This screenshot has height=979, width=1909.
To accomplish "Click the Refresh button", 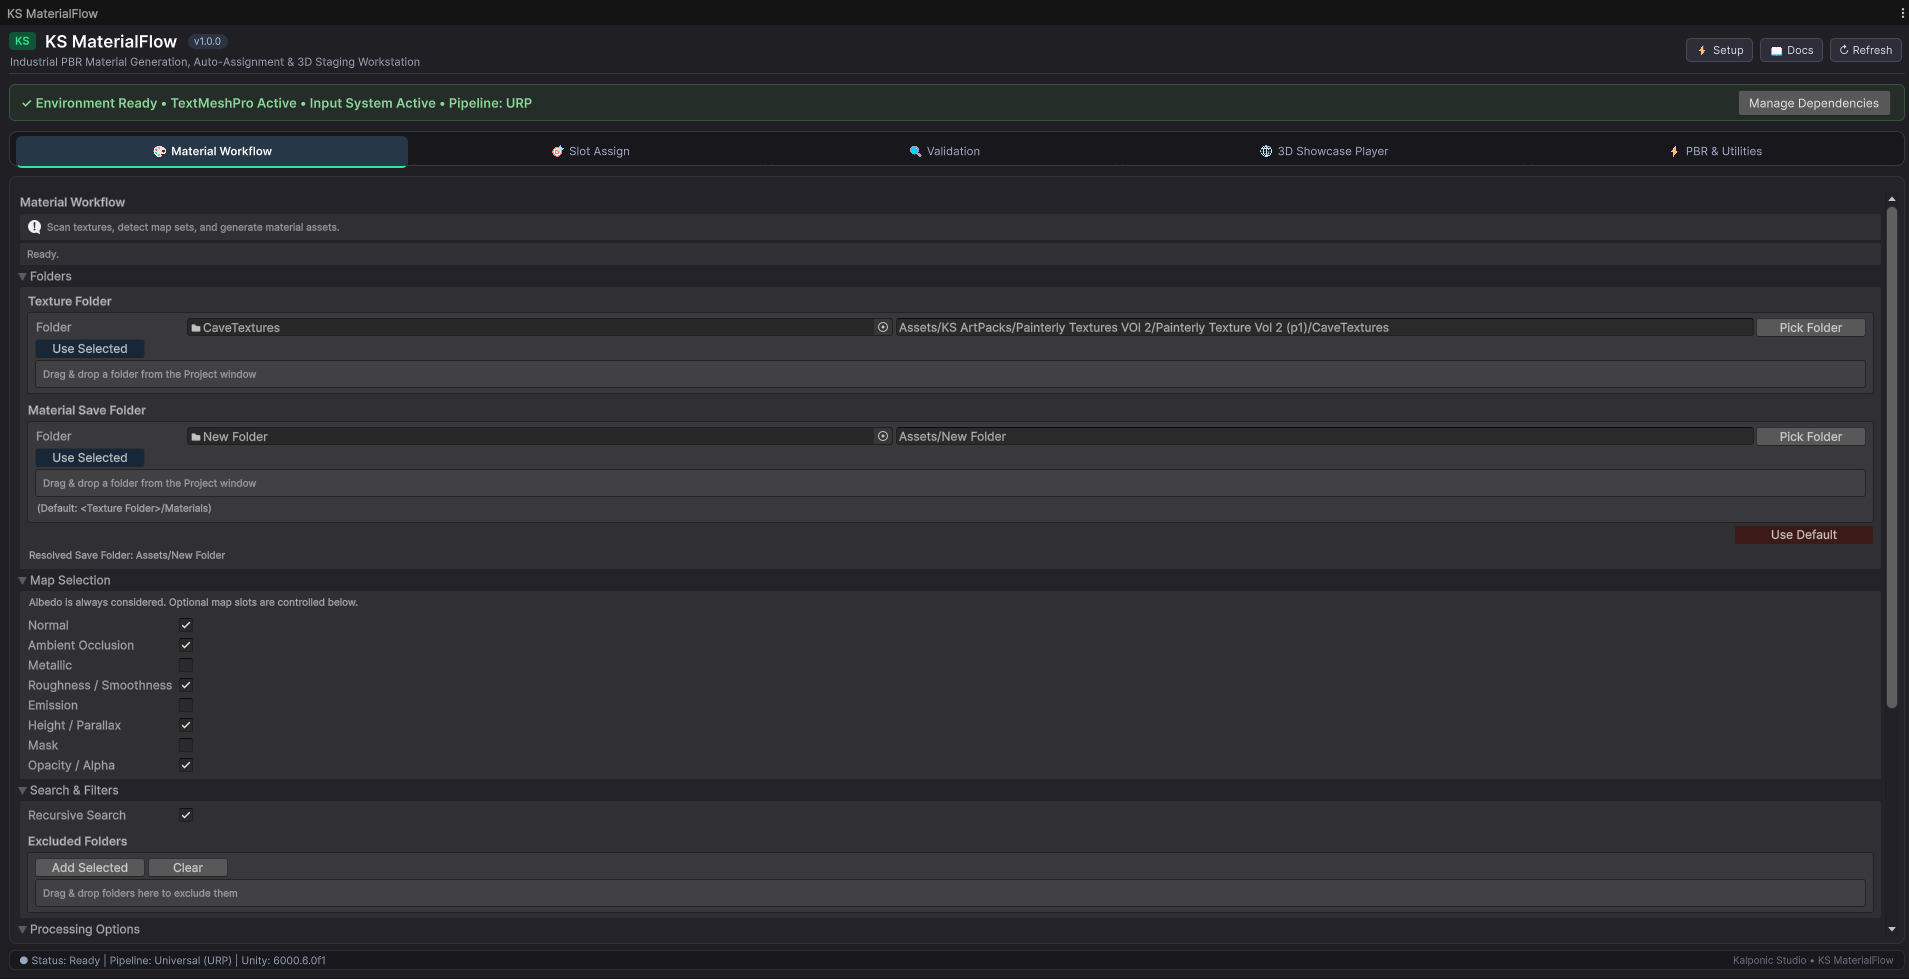I will point(1865,50).
